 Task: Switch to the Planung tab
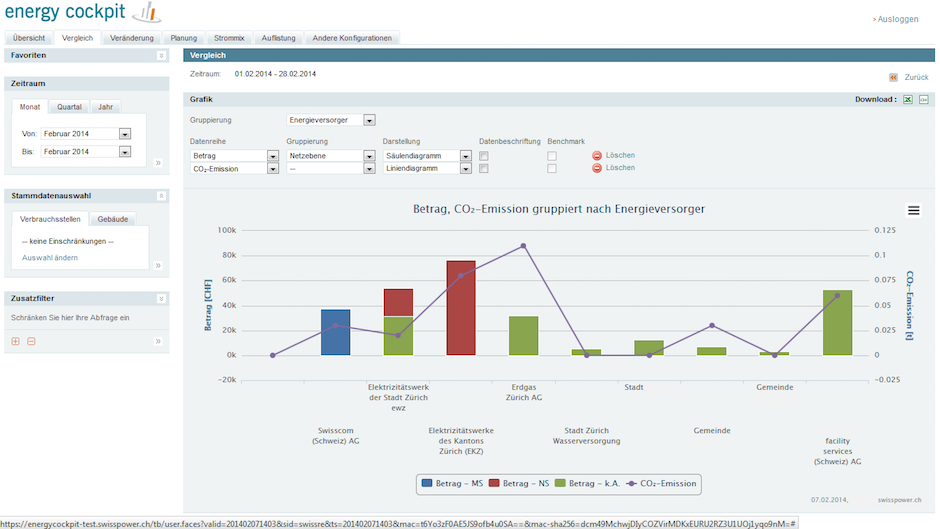(183, 38)
